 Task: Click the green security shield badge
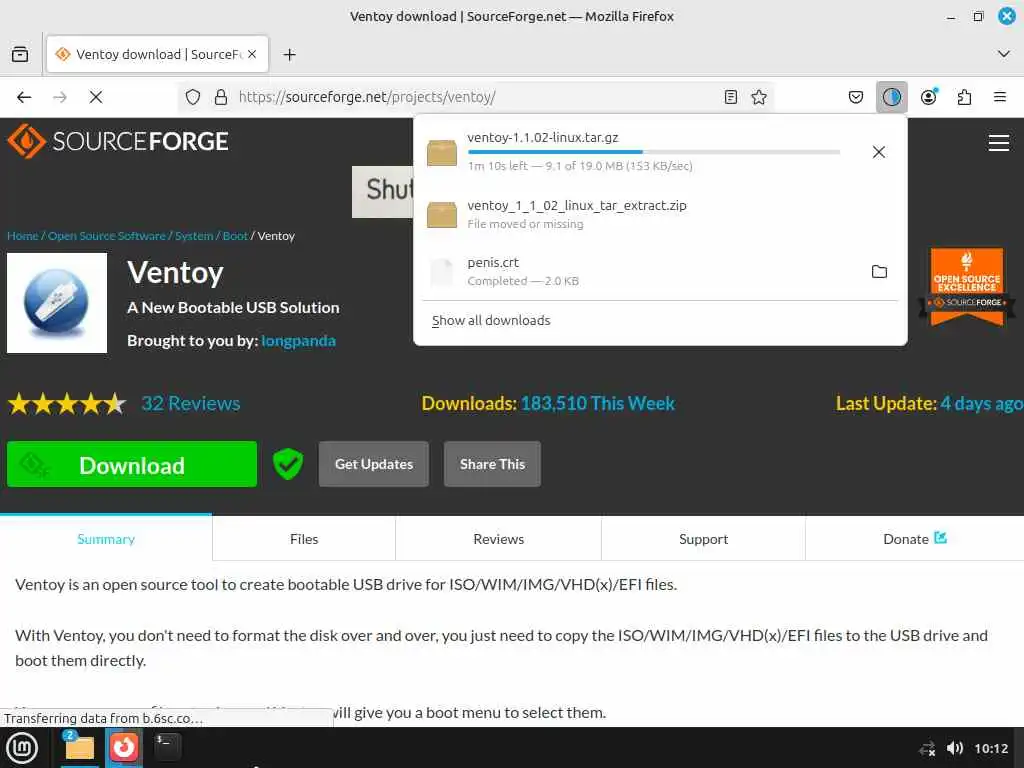click(x=288, y=464)
